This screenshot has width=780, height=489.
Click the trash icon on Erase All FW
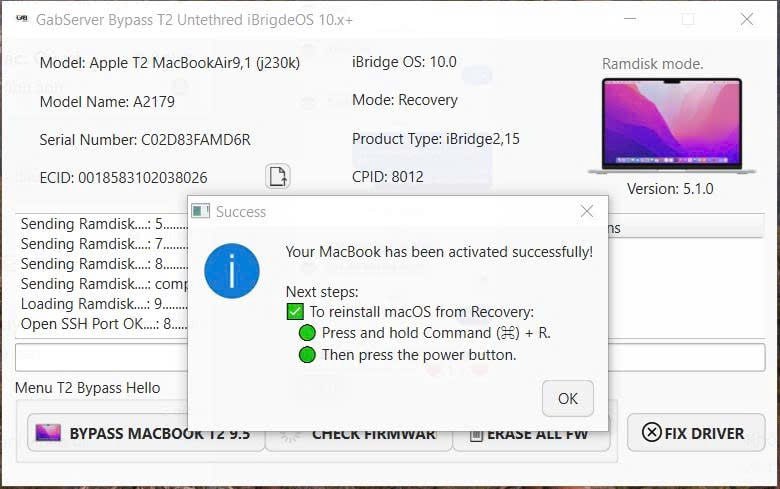pyautogui.click(x=476, y=435)
